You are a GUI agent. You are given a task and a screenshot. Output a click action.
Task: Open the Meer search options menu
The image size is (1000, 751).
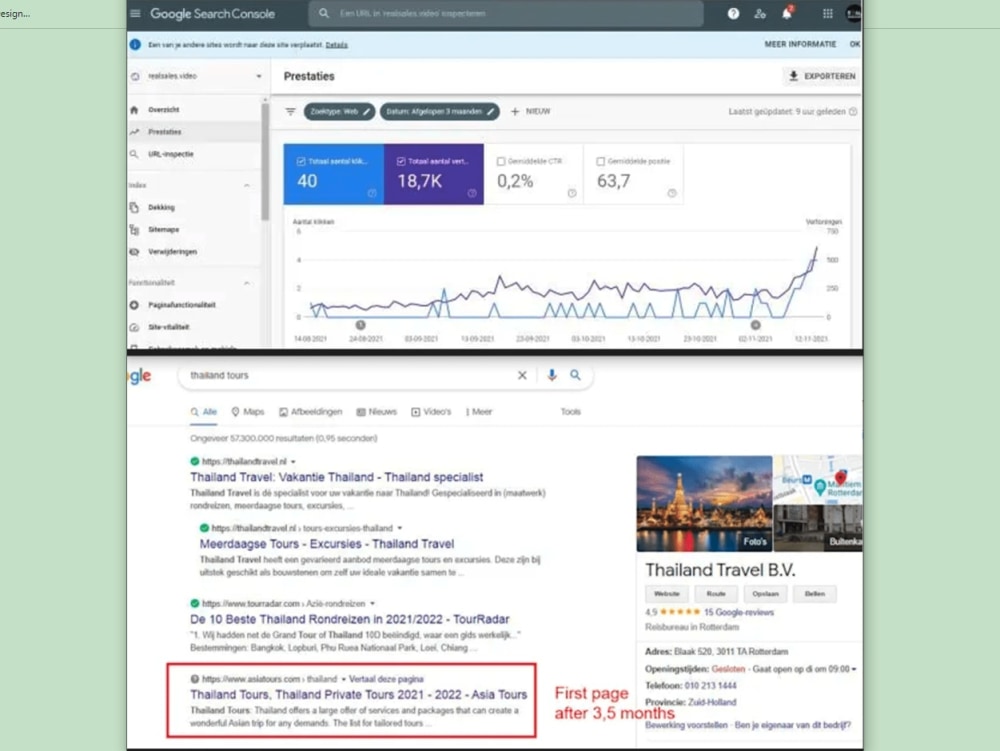[x=479, y=412]
